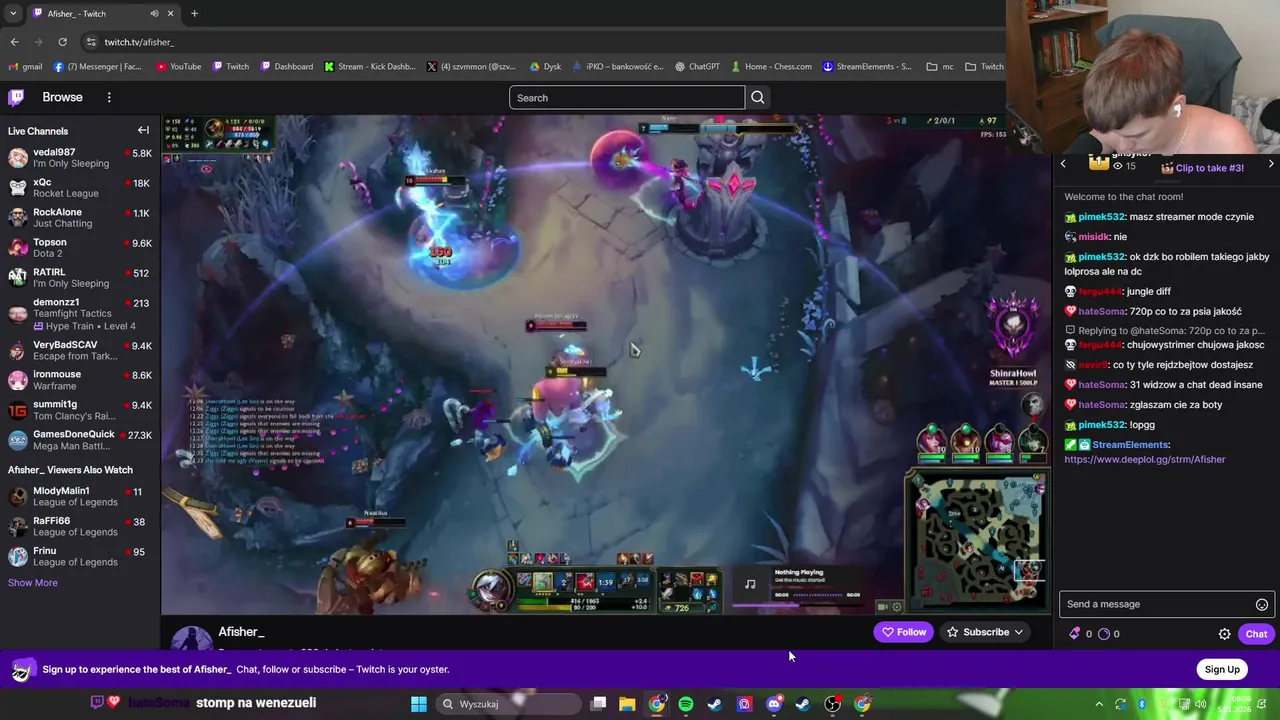Click StreamElements username in chat
Viewport: 1280px width, 720px height.
coord(1130,445)
